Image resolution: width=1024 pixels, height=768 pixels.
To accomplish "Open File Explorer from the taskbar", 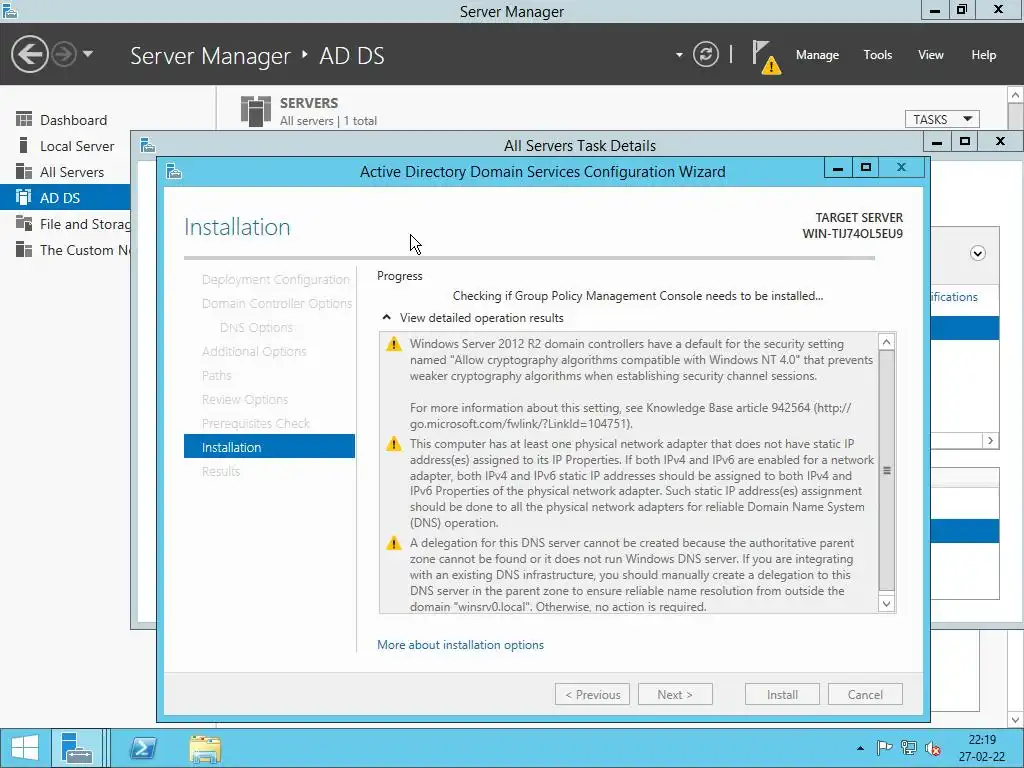I will click(204, 748).
